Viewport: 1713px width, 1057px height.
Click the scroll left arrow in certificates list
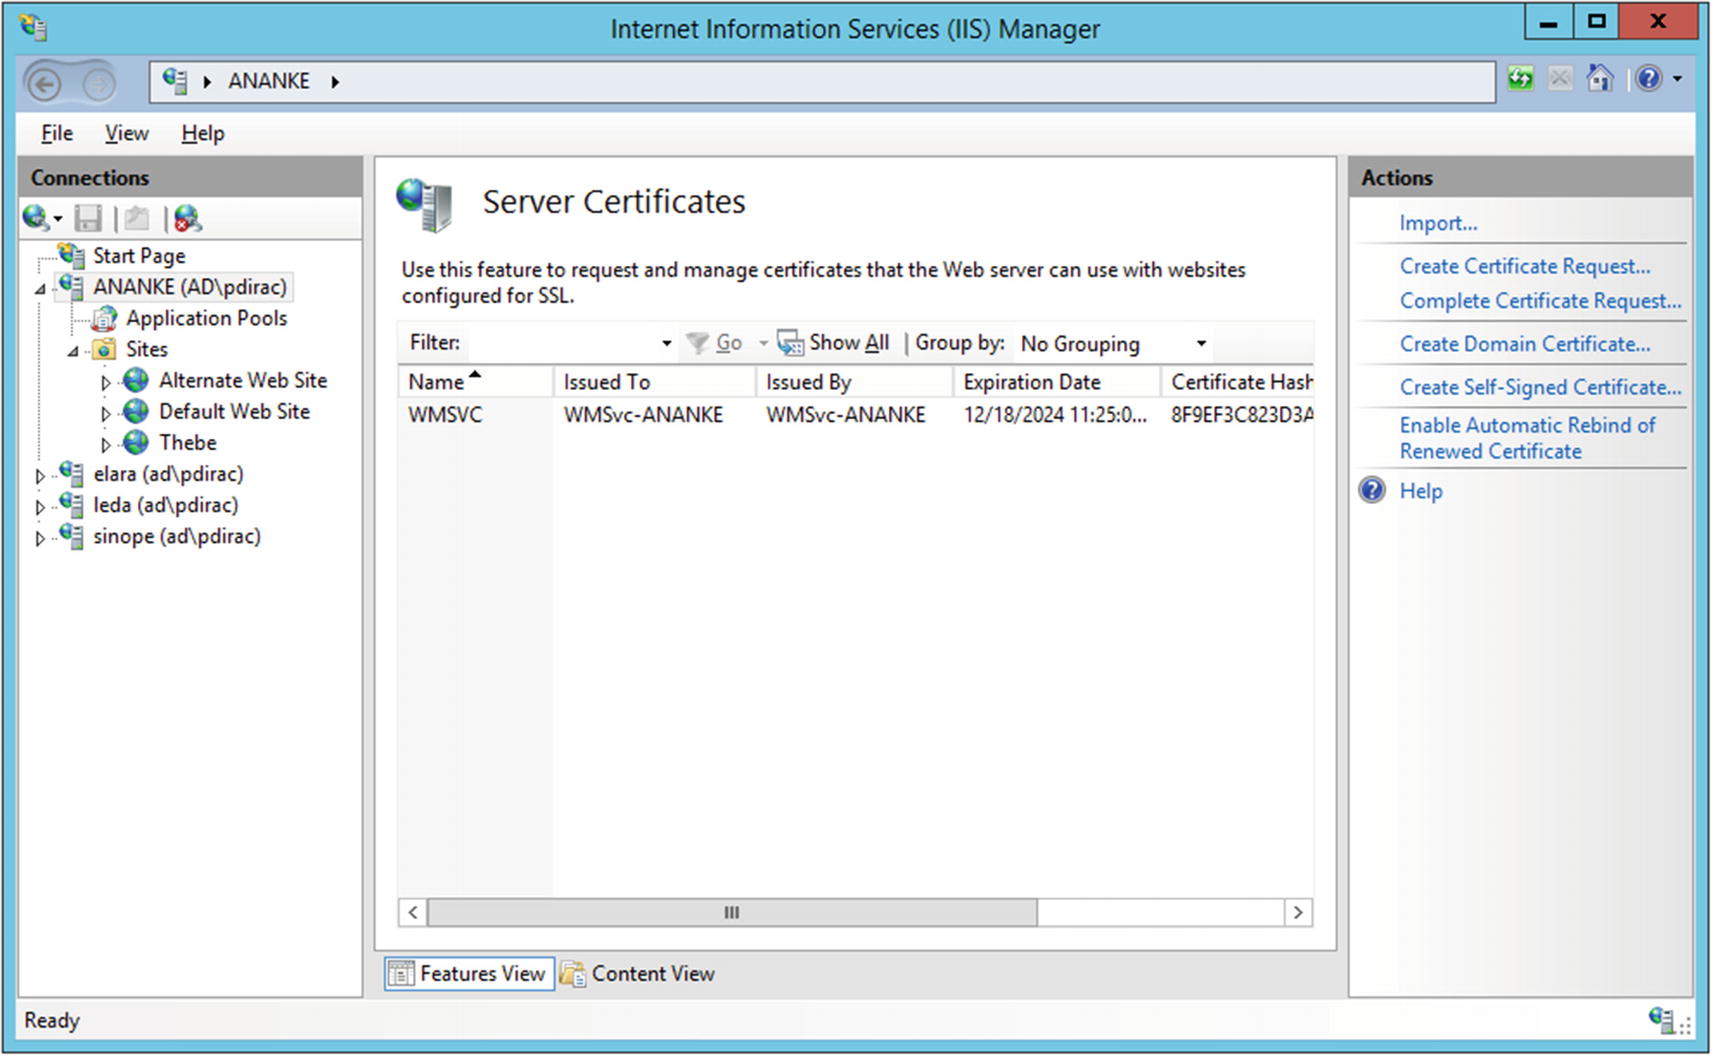(413, 912)
